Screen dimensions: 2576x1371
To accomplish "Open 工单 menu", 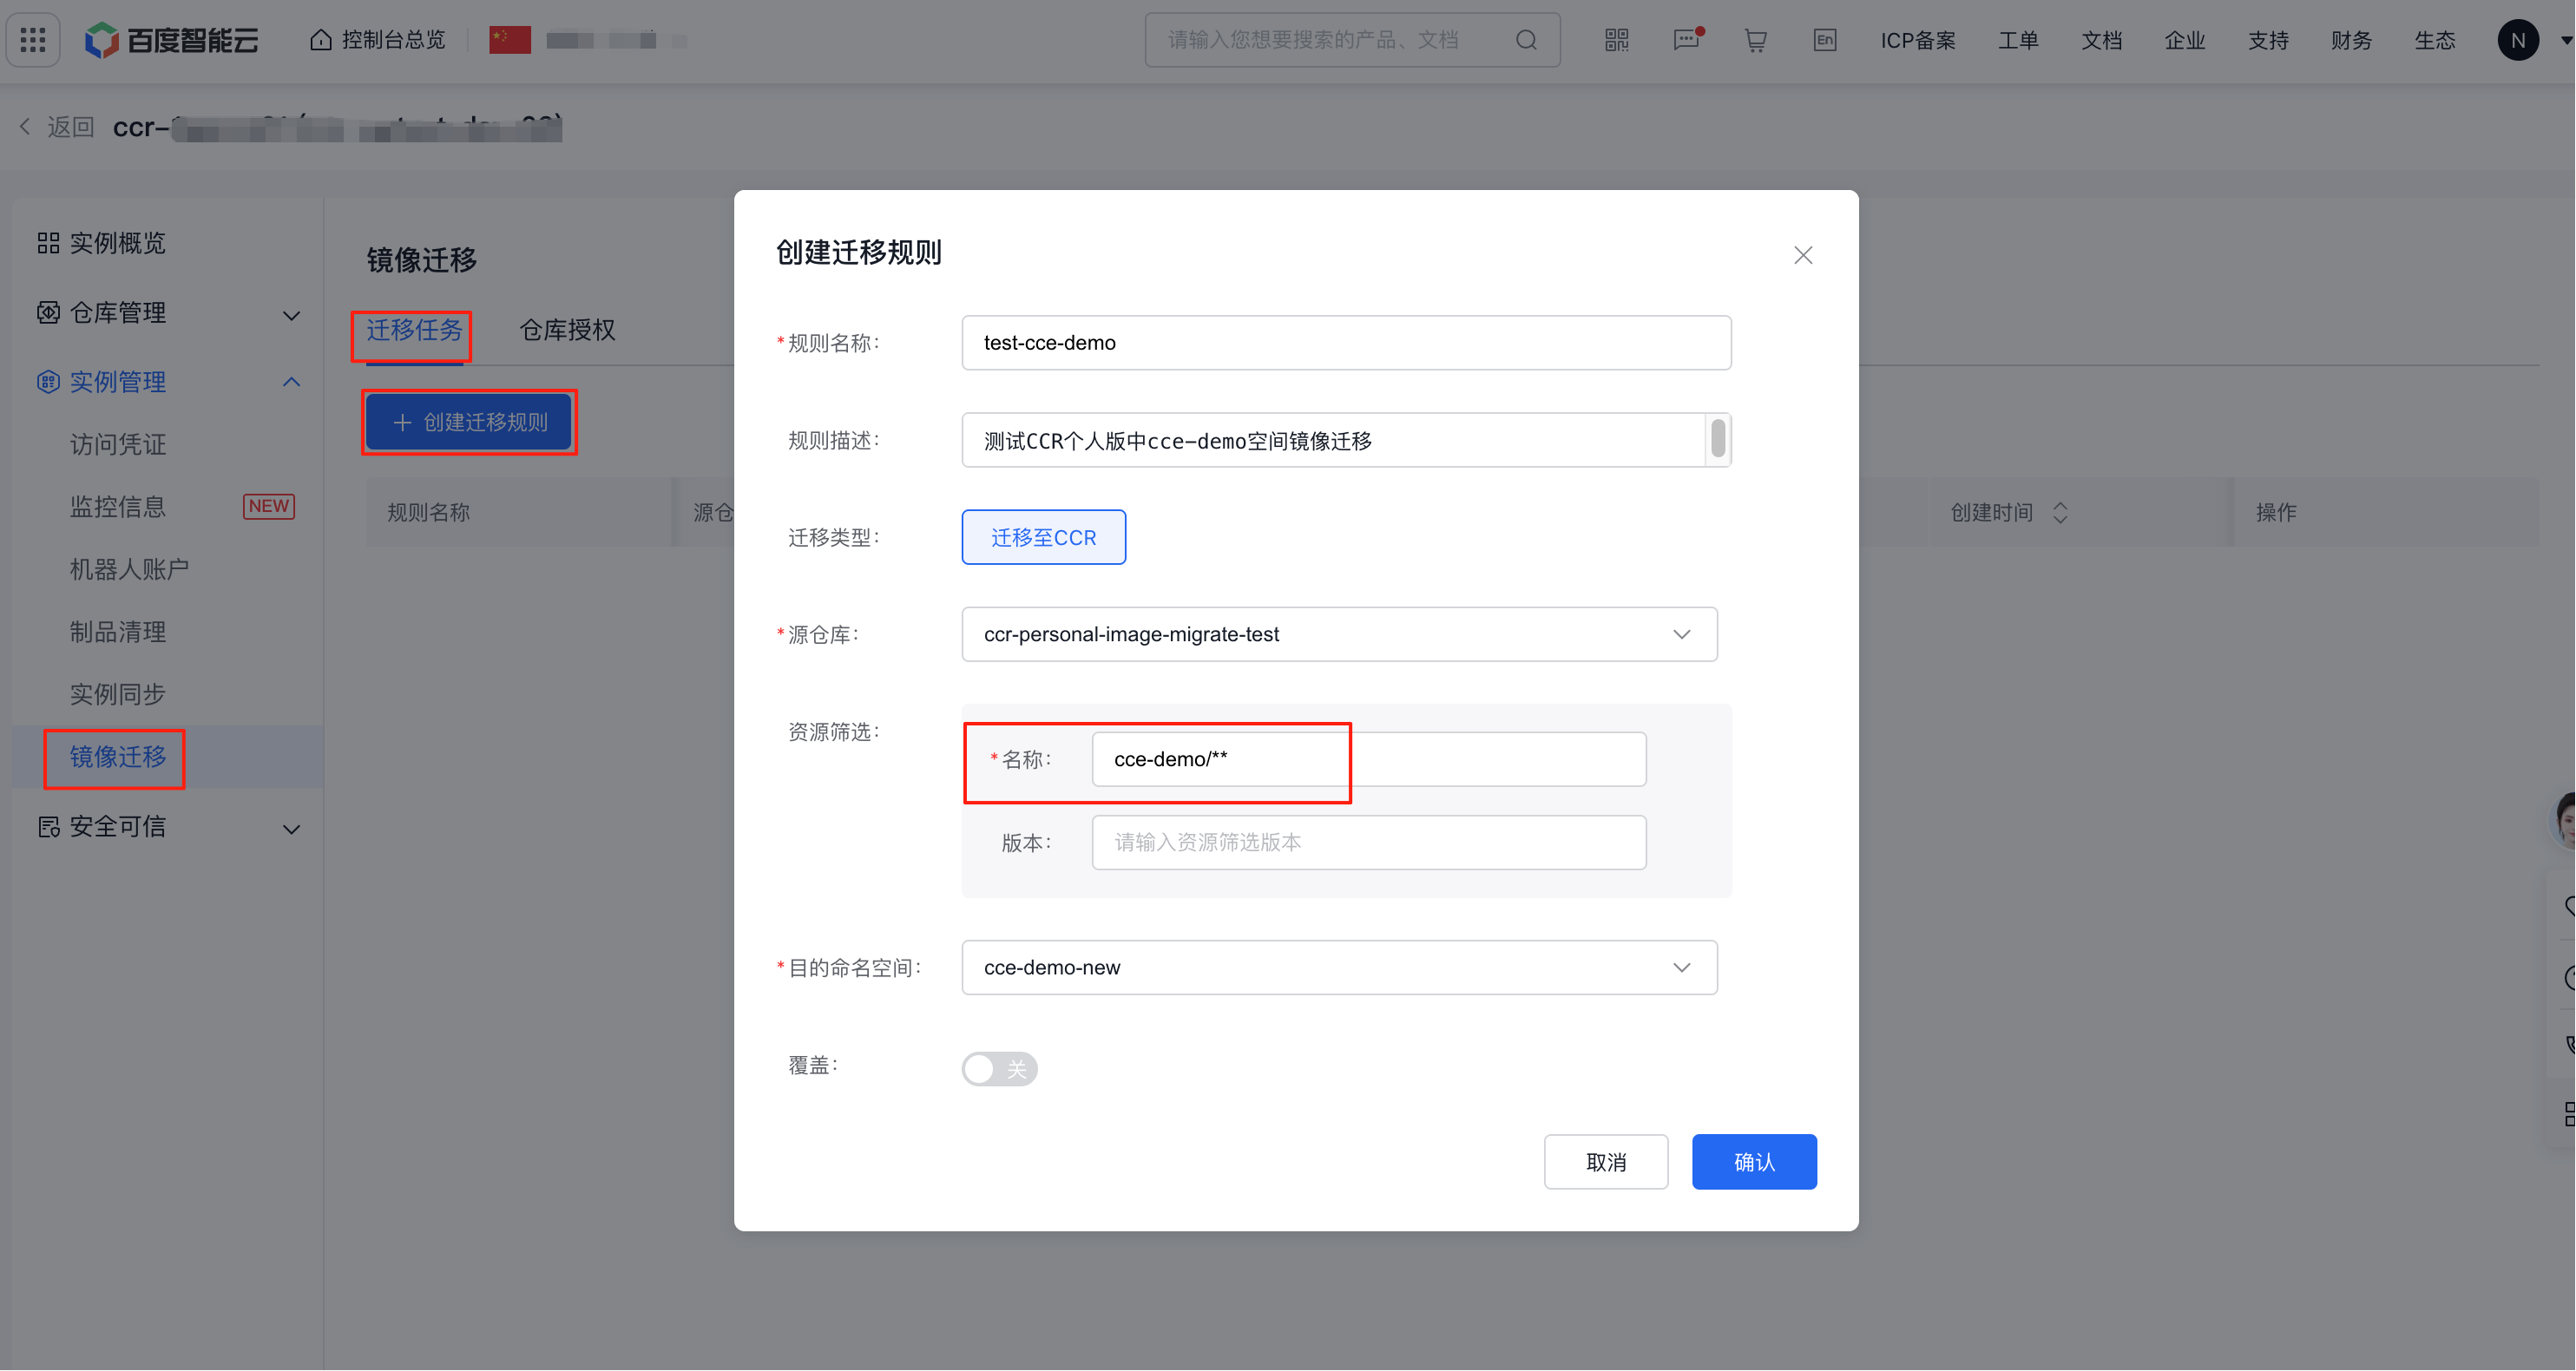I will tap(2018, 40).
